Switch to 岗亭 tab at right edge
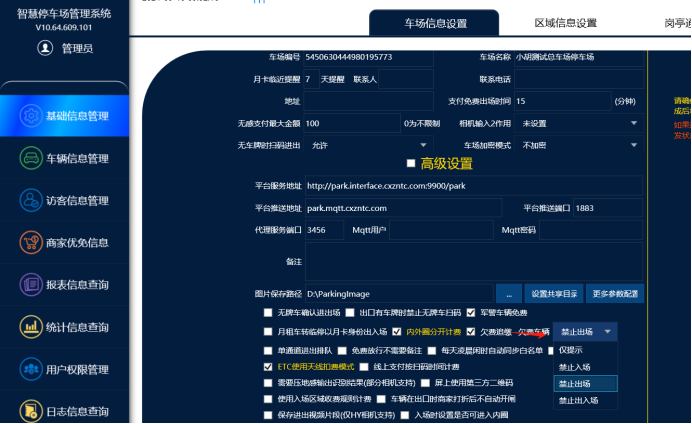The height and width of the screenshot is (424, 692). click(x=677, y=23)
